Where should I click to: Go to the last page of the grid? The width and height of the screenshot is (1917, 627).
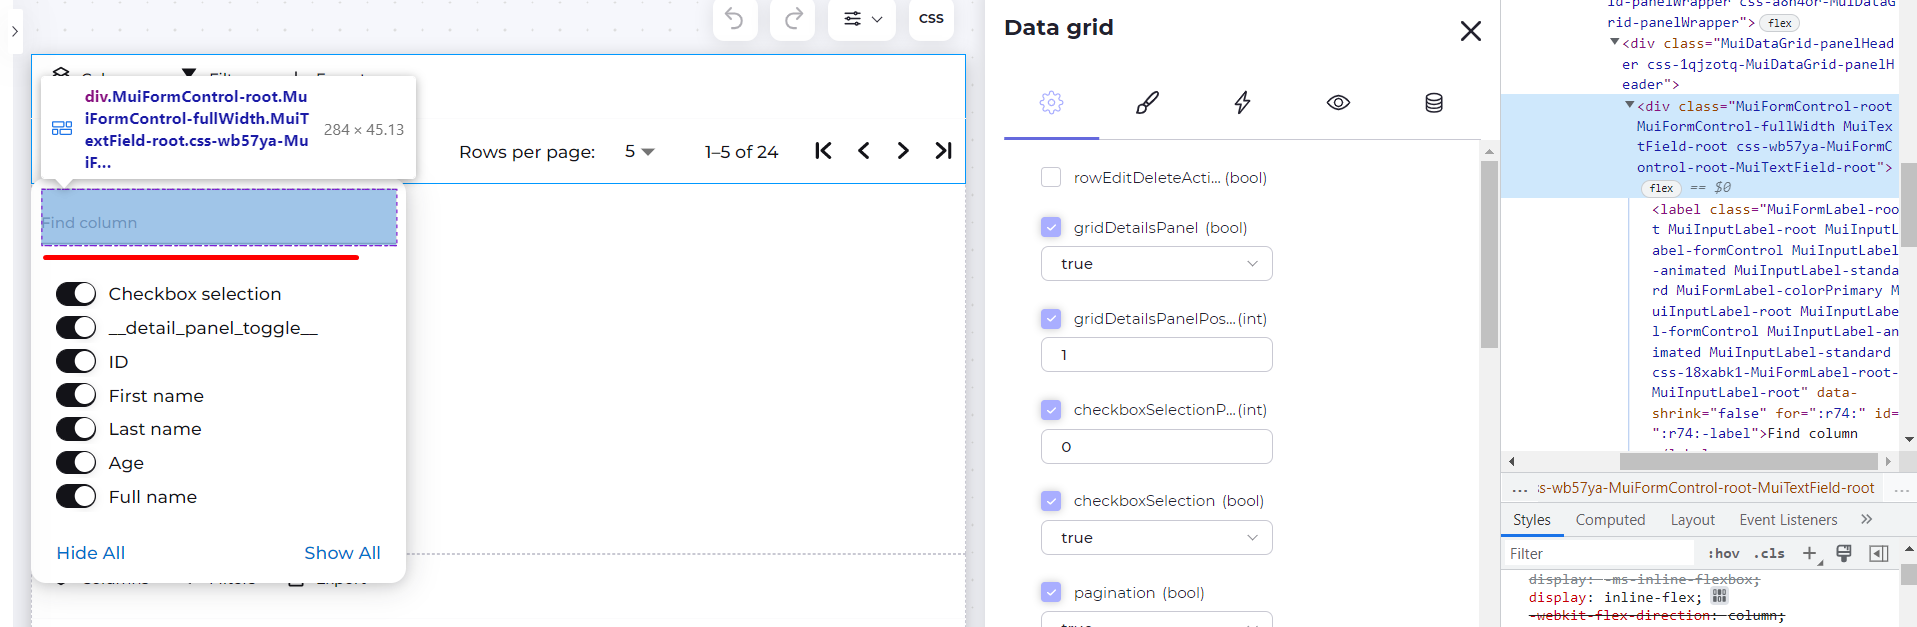943,151
